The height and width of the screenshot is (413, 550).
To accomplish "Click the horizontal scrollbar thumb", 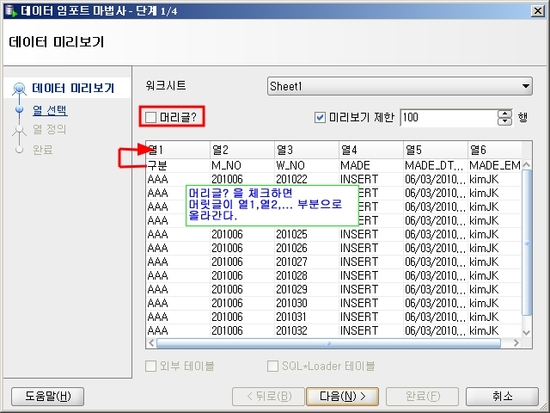I will point(329,343).
